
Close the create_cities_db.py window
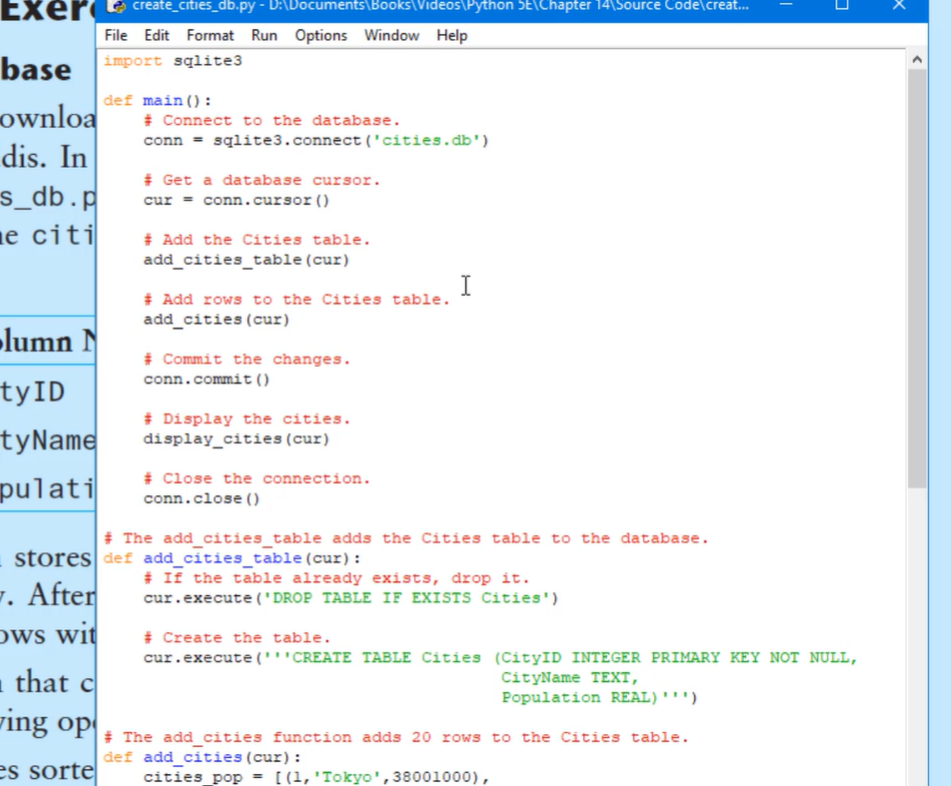point(899,5)
